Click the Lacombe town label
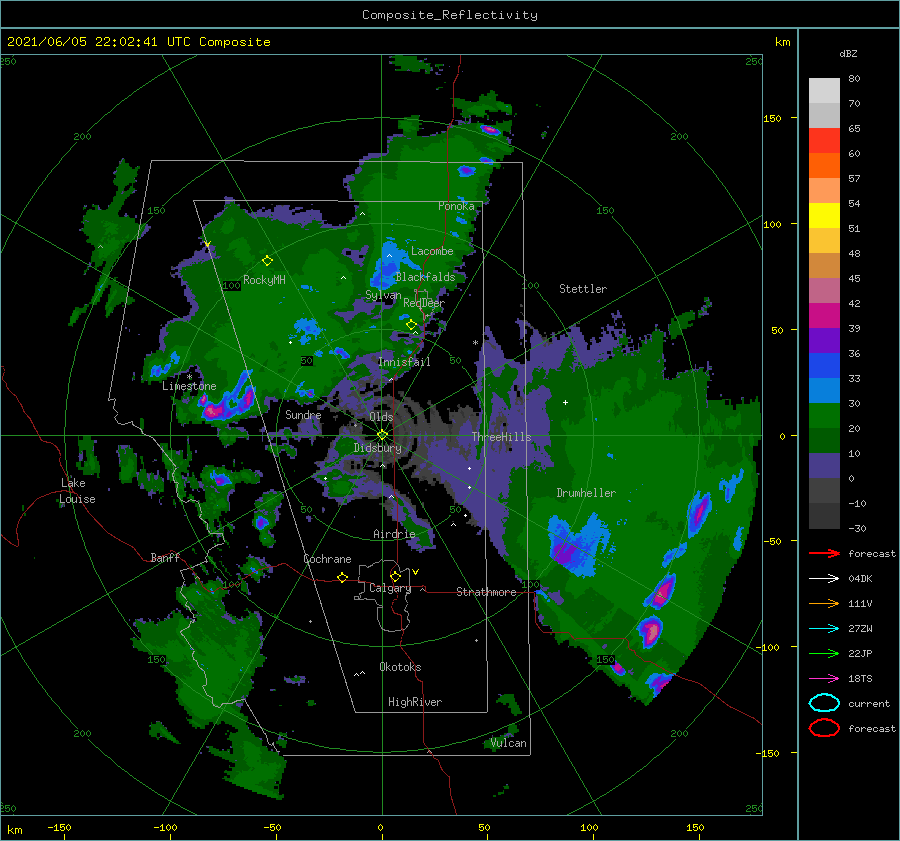900x841 pixels. coord(432,251)
